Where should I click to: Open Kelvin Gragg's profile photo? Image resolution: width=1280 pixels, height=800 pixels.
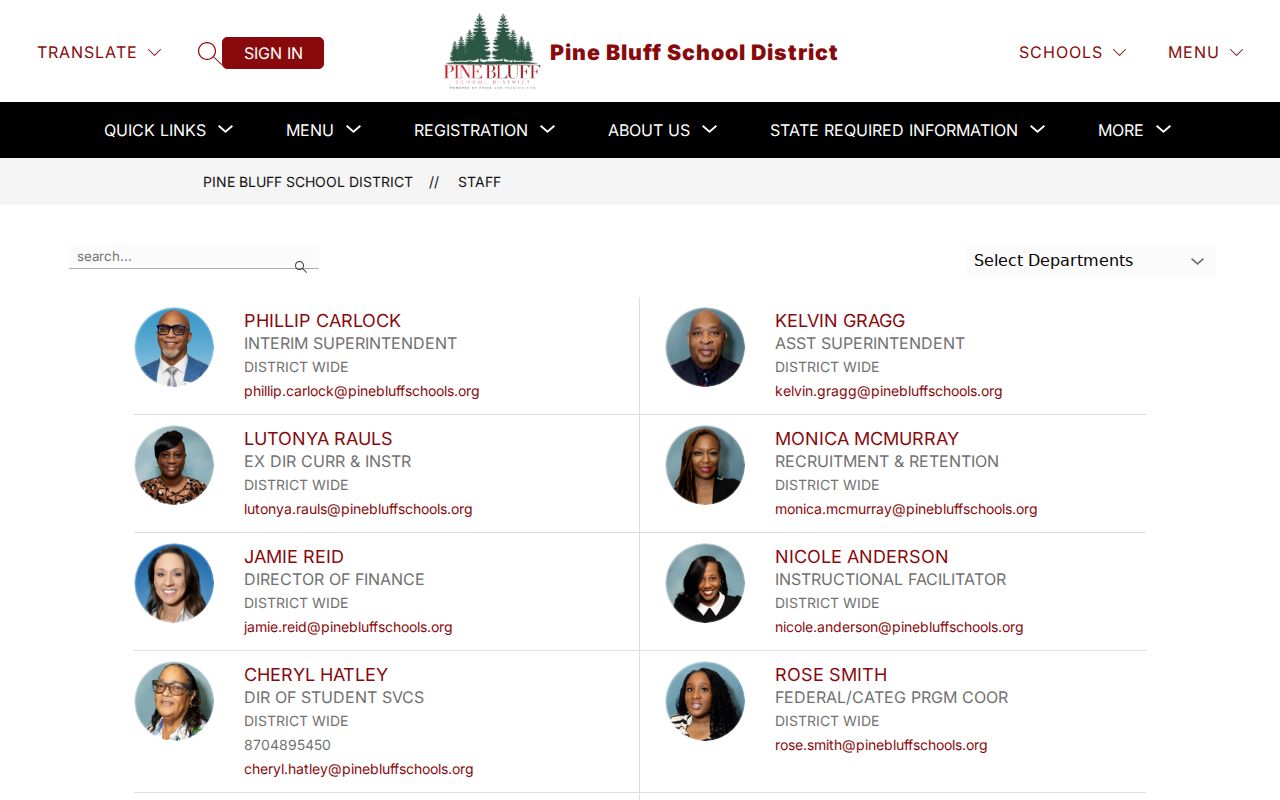tap(705, 347)
